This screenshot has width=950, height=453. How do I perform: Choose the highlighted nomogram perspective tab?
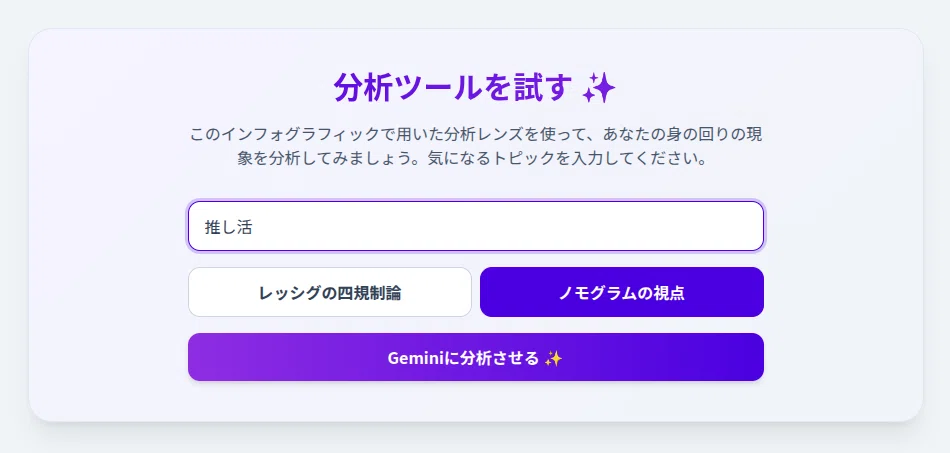point(622,292)
